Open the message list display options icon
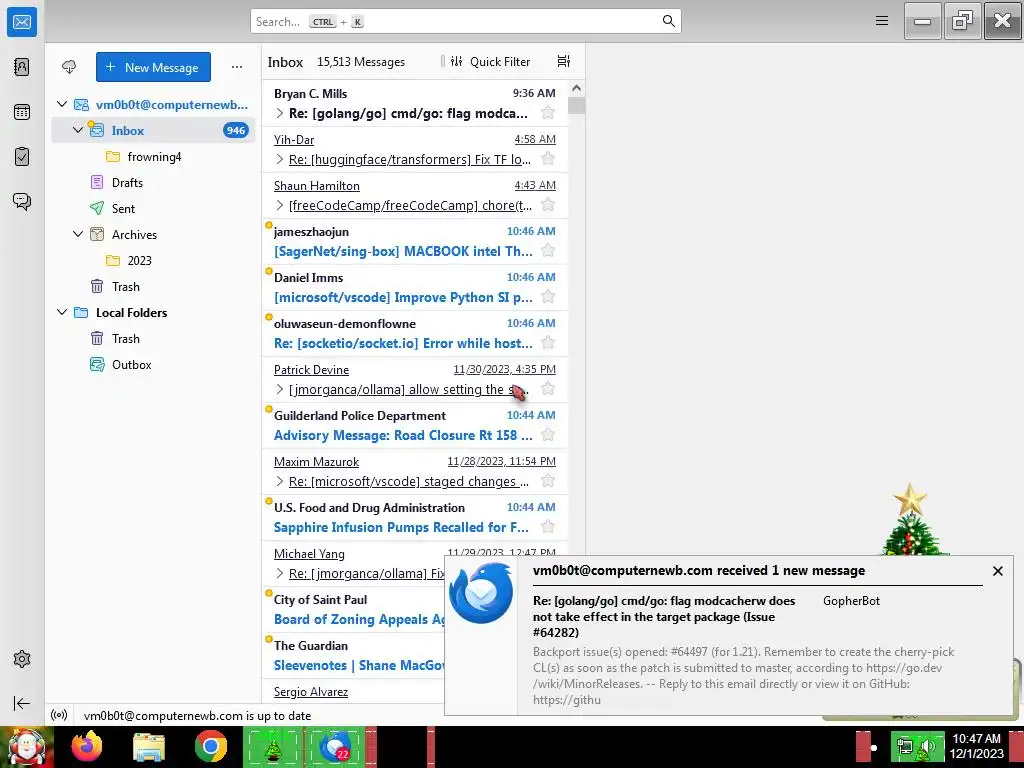The height and width of the screenshot is (768, 1024). [564, 61]
